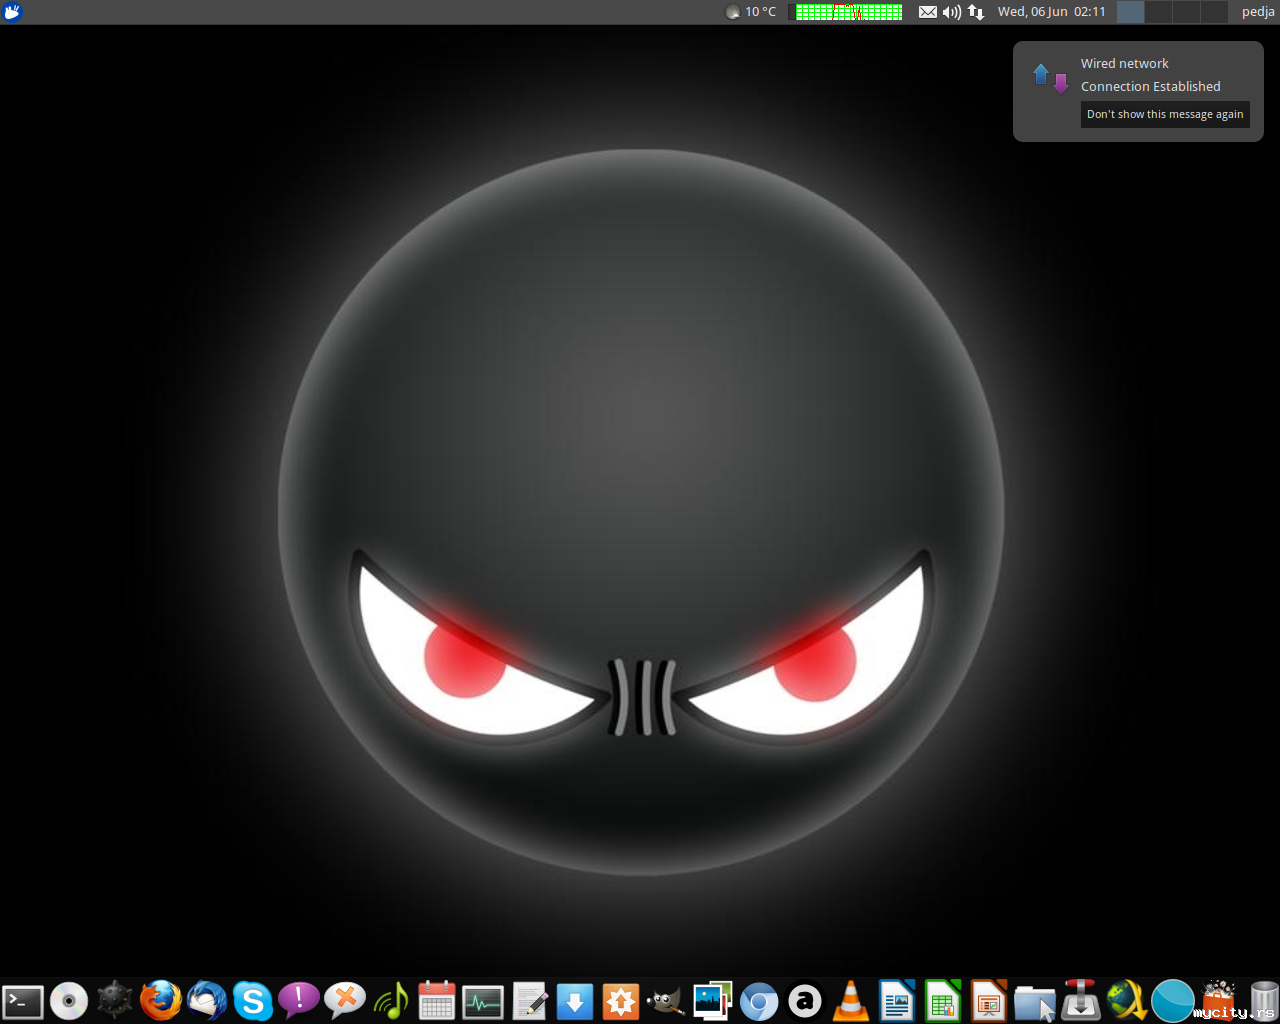Open the volume control in panel

coord(951,12)
